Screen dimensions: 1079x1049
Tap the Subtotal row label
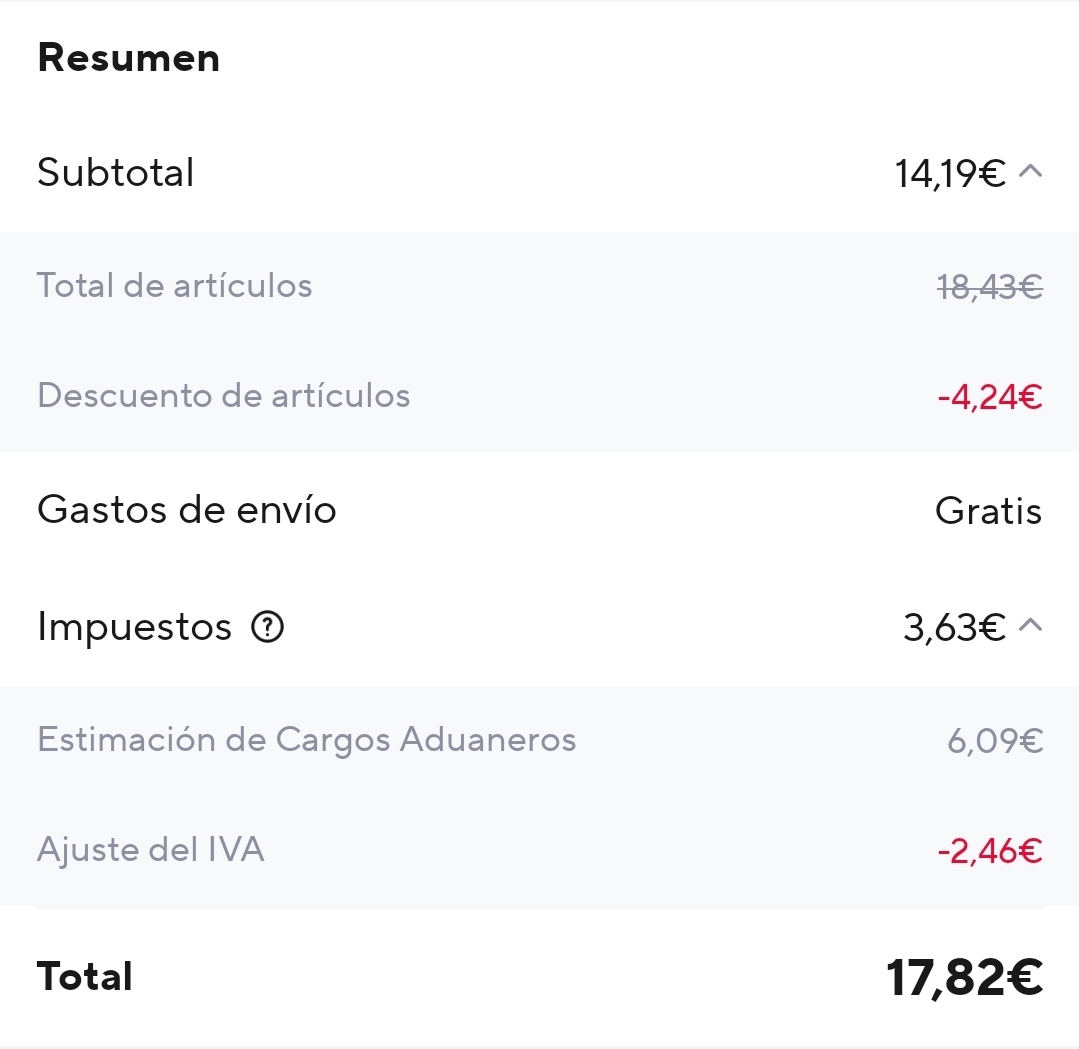116,172
